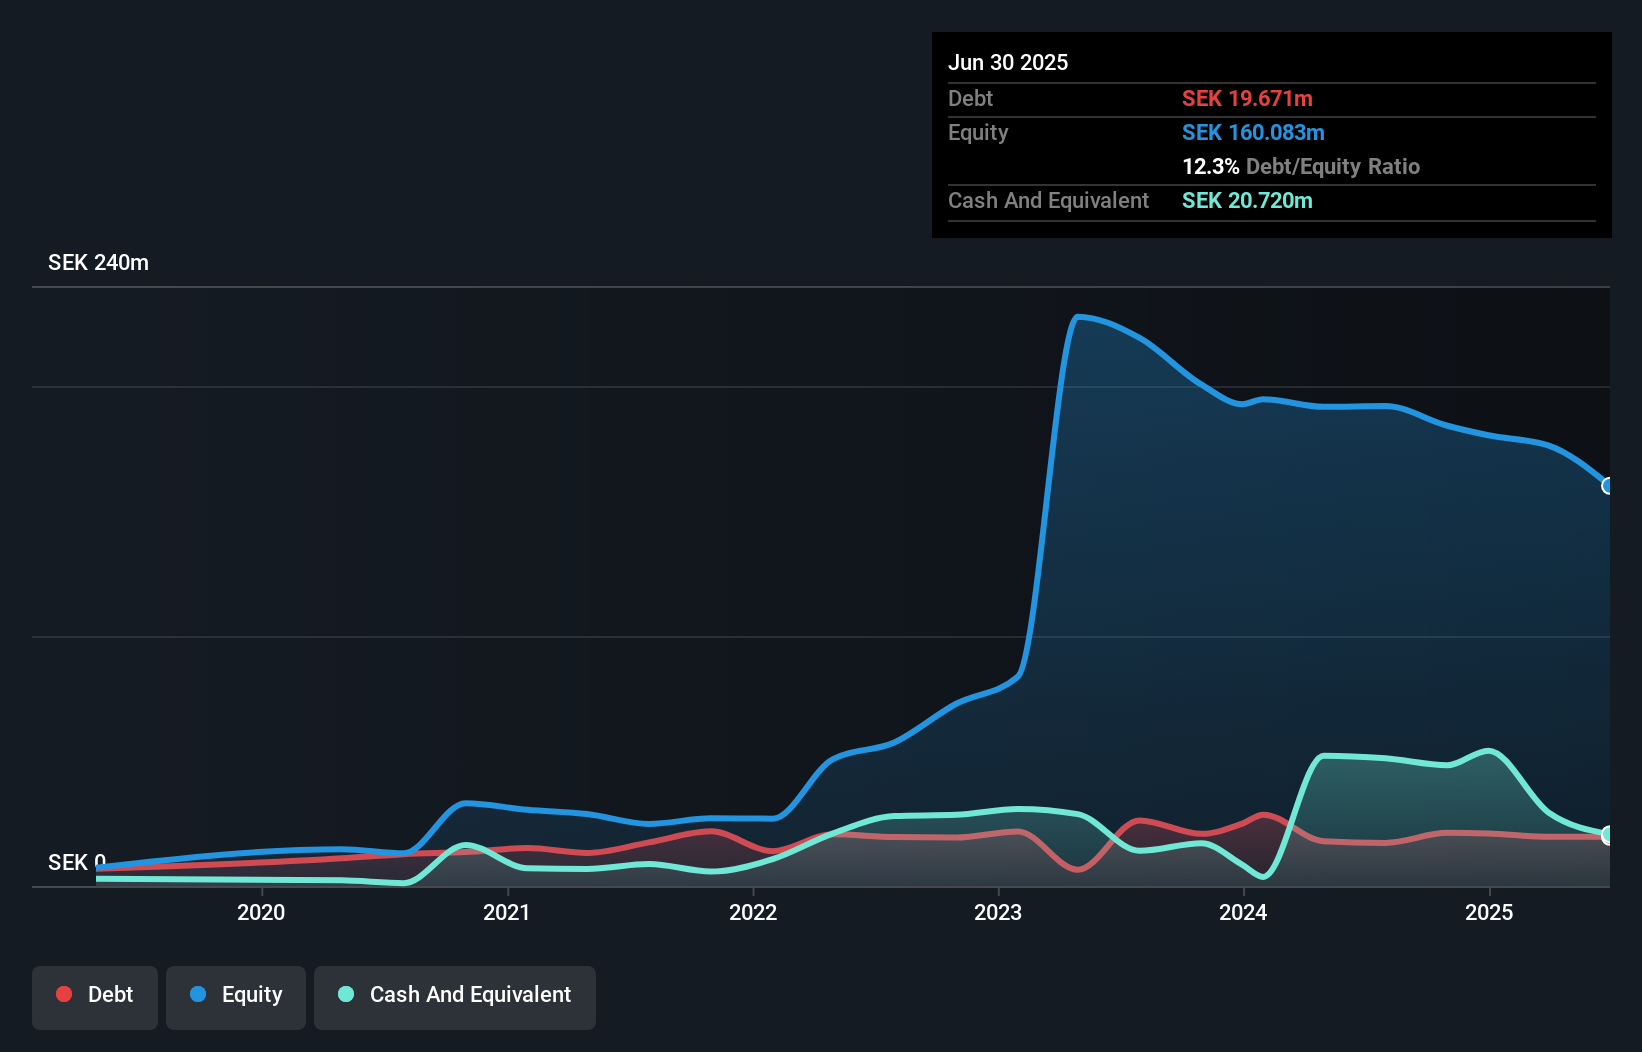
Task: Expand the Jun 30 2025 tooltip header
Action: click(1008, 62)
